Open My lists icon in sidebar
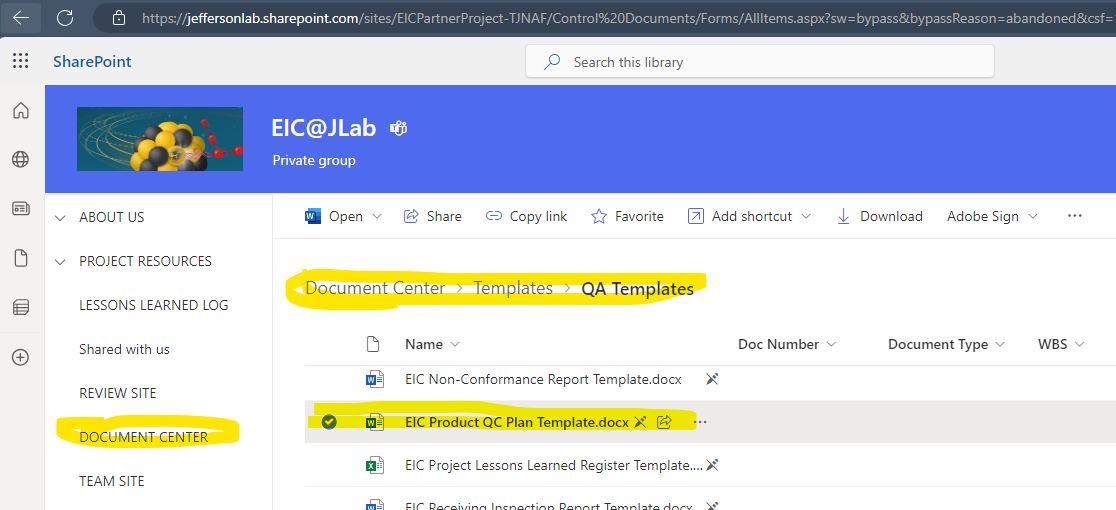The height and width of the screenshot is (510, 1116). [21, 307]
